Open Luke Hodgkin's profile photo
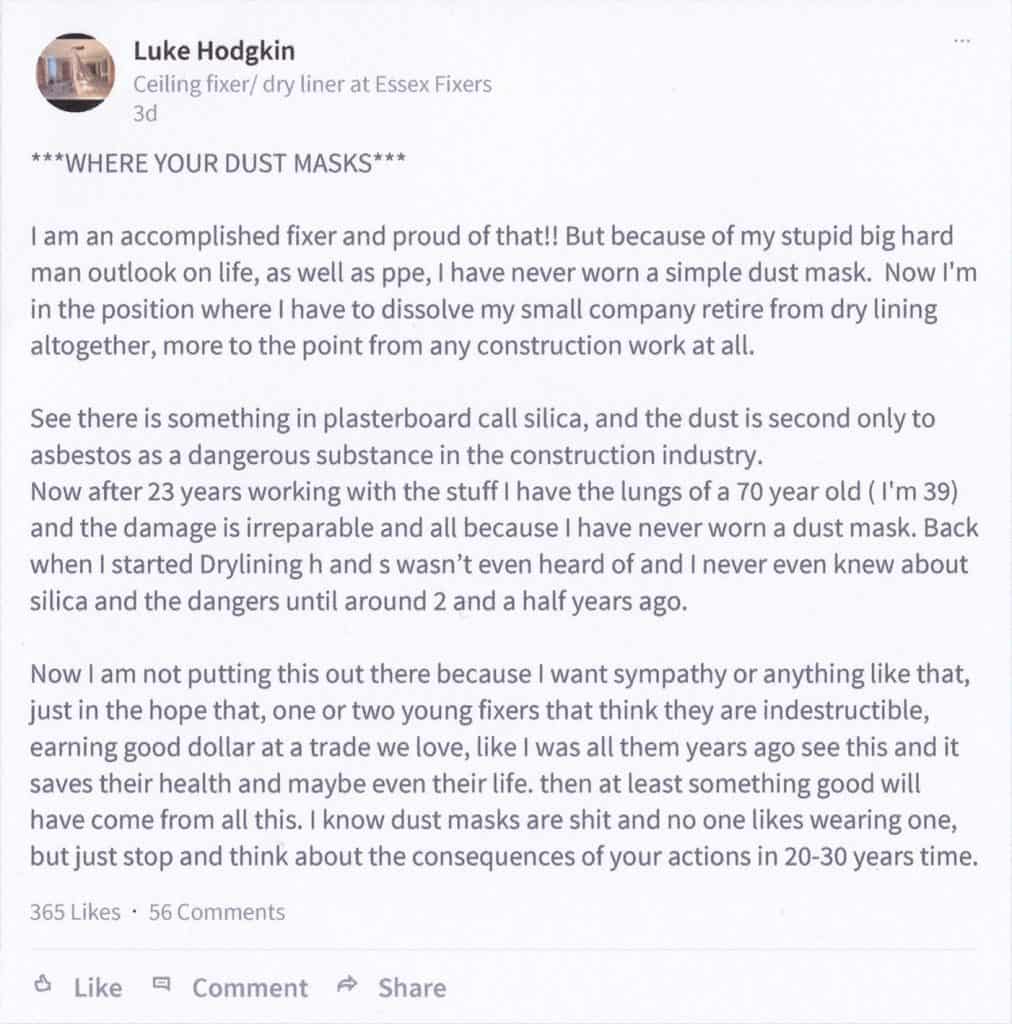Image resolution: width=1012 pixels, height=1024 pixels. pyautogui.click(x=76, y=72)
